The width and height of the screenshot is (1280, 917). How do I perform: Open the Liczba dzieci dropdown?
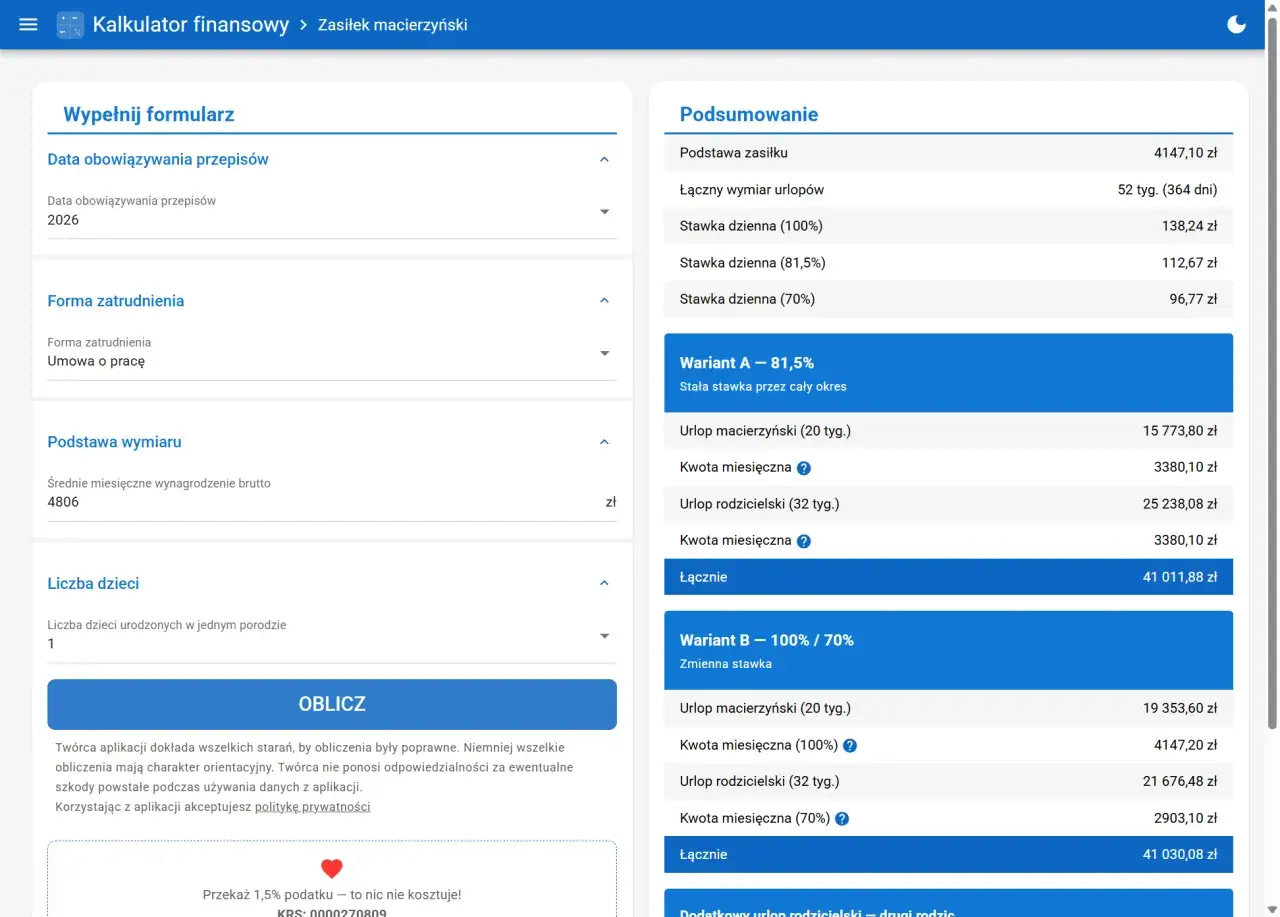pyautogui.click(x=604, y=635)
